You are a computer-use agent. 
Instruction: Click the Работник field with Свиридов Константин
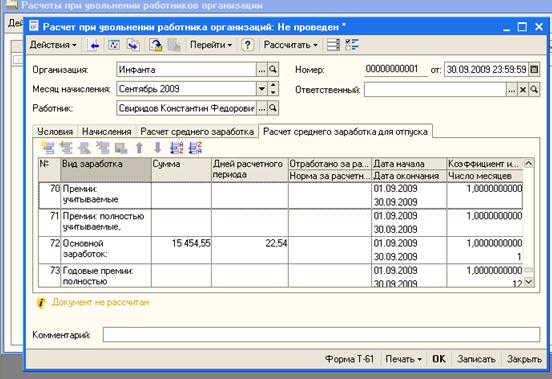[x=186, y=108]
